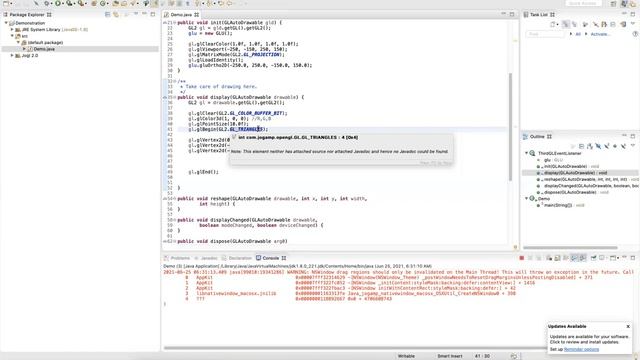Viewport: 640px width, 360px height.
Task: Click Task List help icon beside Activate
Action: point(635,34)
